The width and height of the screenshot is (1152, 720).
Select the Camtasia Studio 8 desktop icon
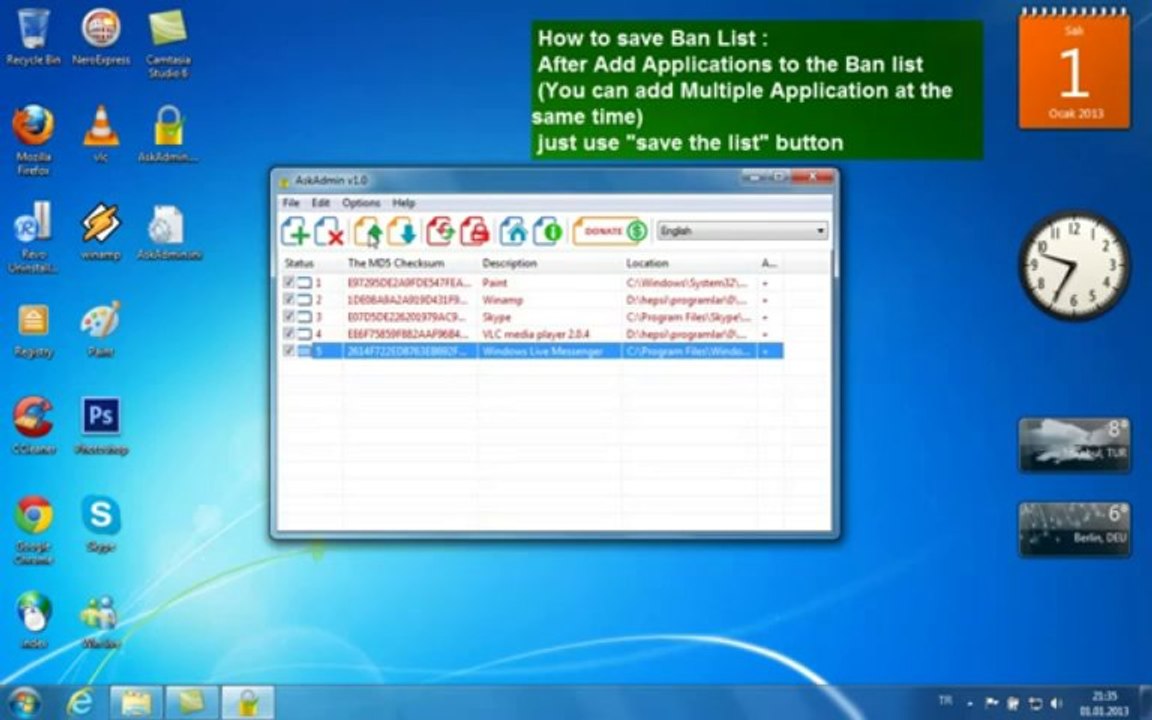(168, 43)
